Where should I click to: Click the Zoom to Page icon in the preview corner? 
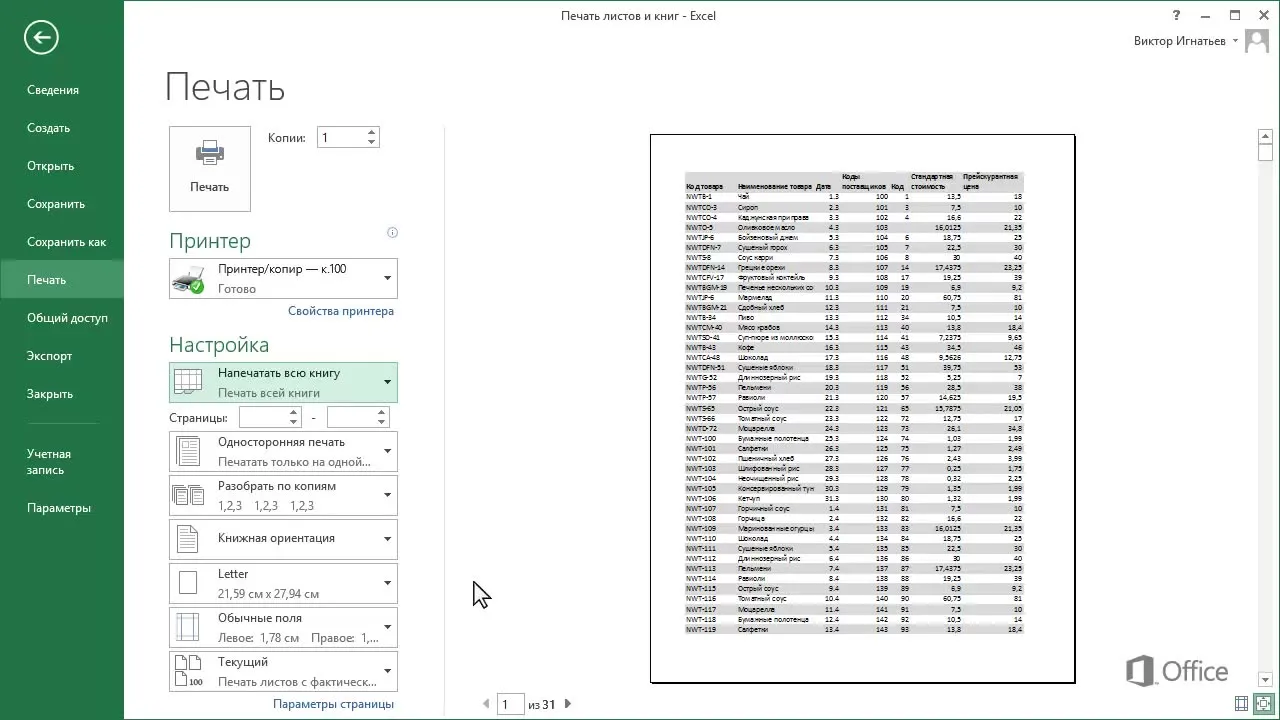pyautogui.click(x=1263, y=704)
